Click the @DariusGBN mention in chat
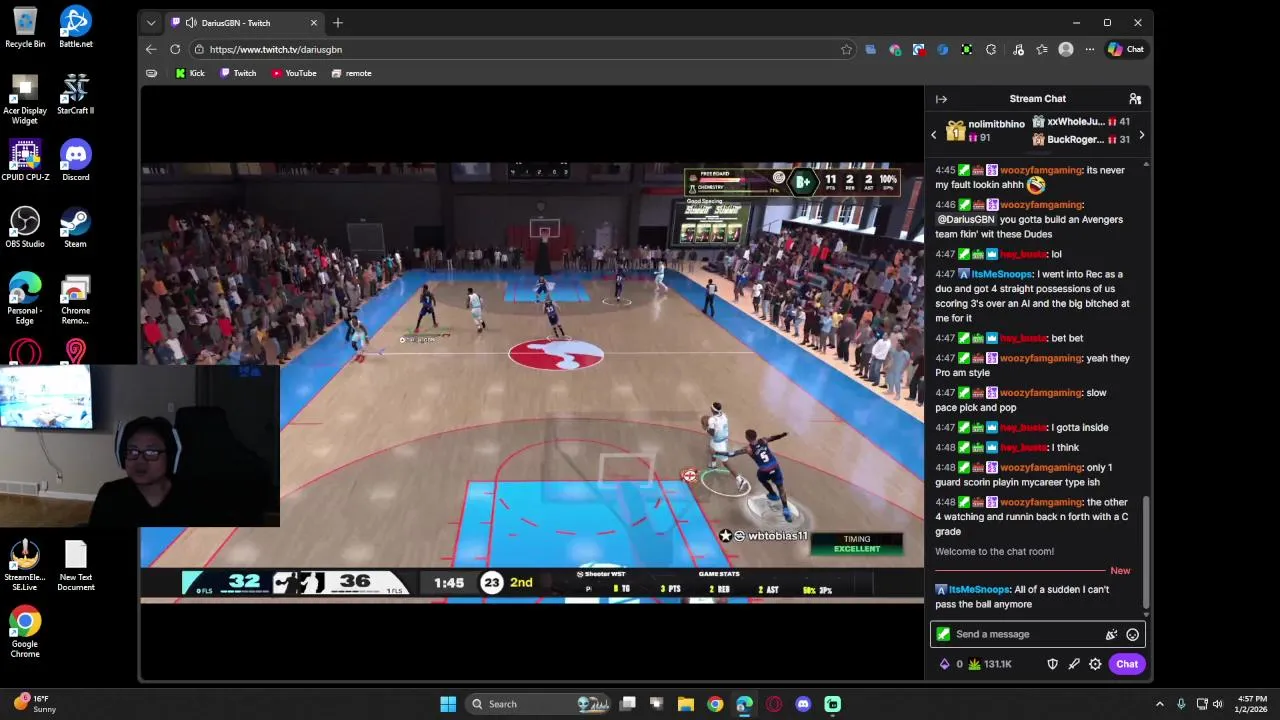This screenshot has height=720, width=1280. pyautogui.click(x=965, y=220)
